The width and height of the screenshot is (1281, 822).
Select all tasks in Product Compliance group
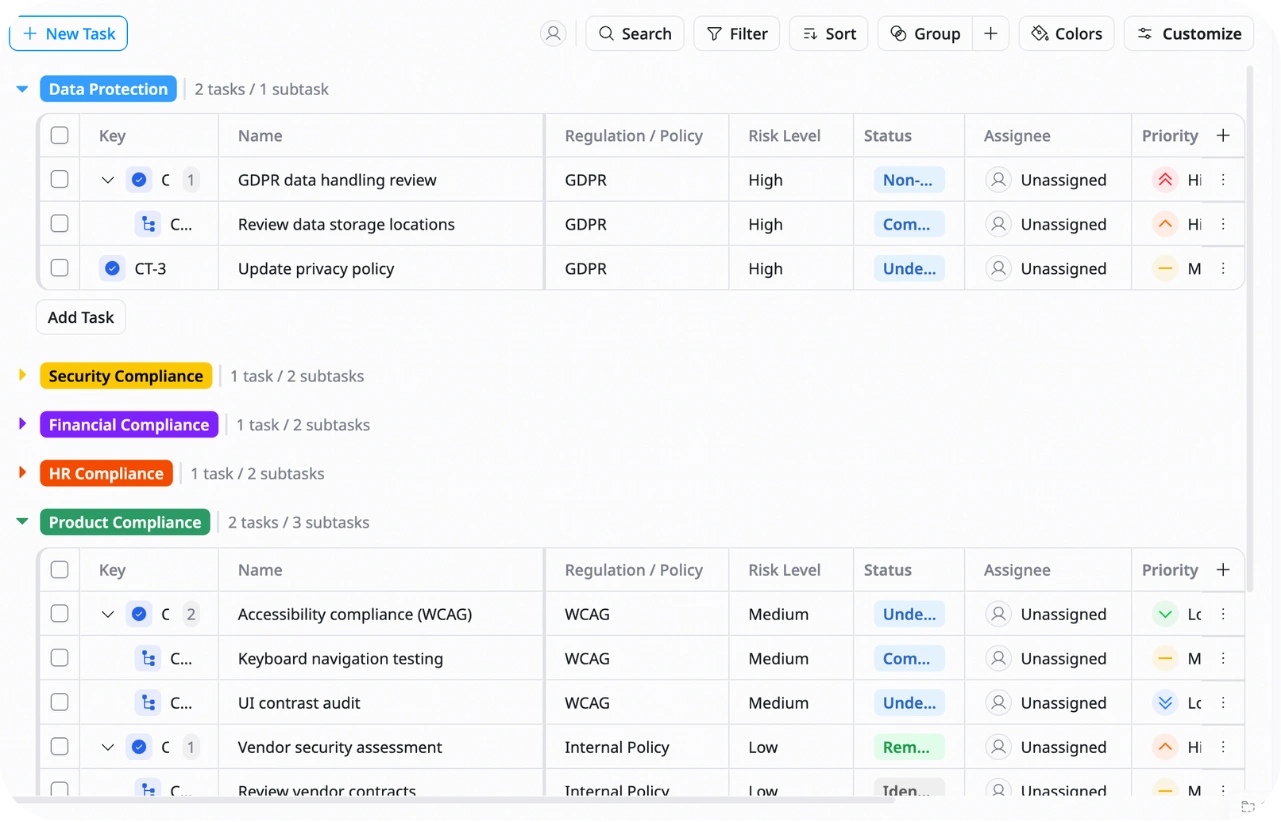click(x=60, y=570)
